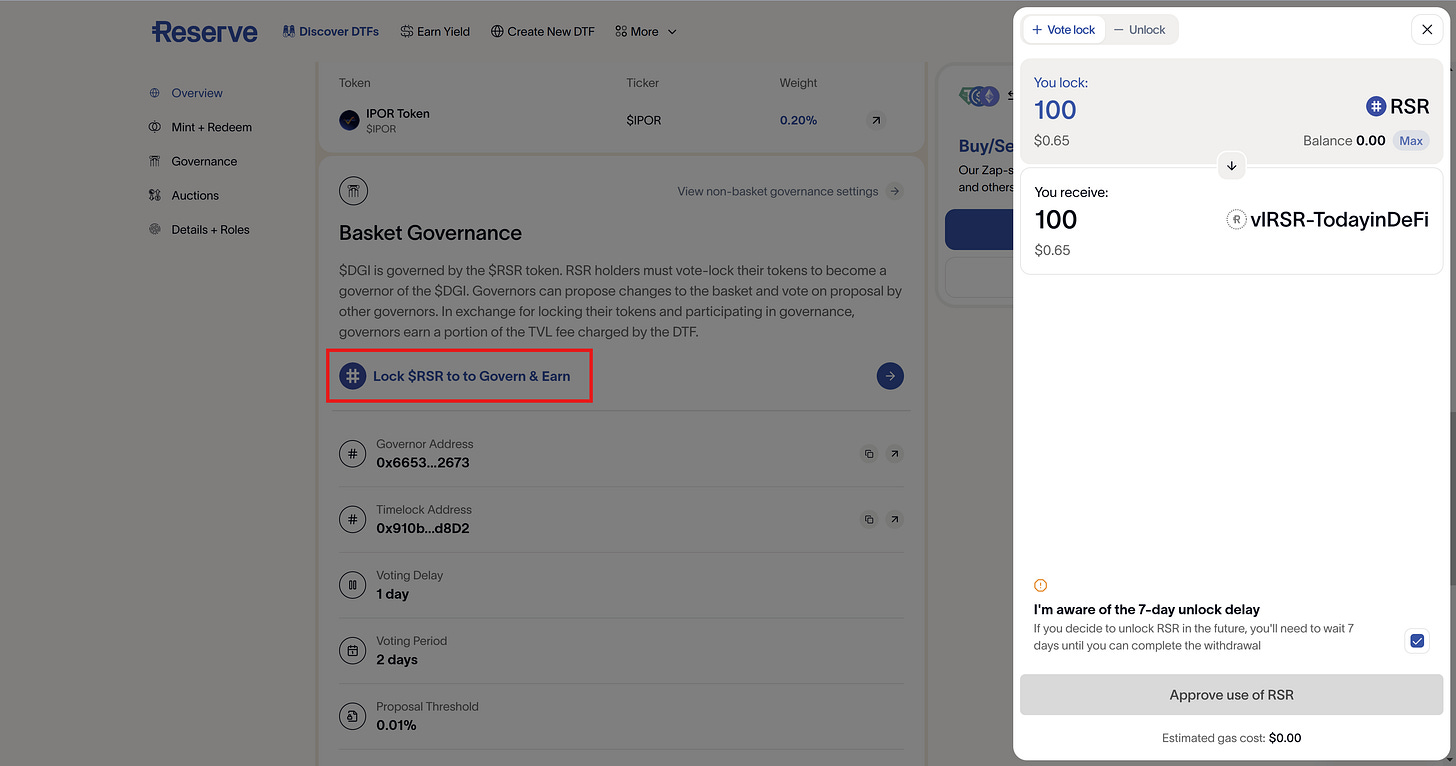
Task: Select Governance in the sidebar
Action: pos(193,161)
